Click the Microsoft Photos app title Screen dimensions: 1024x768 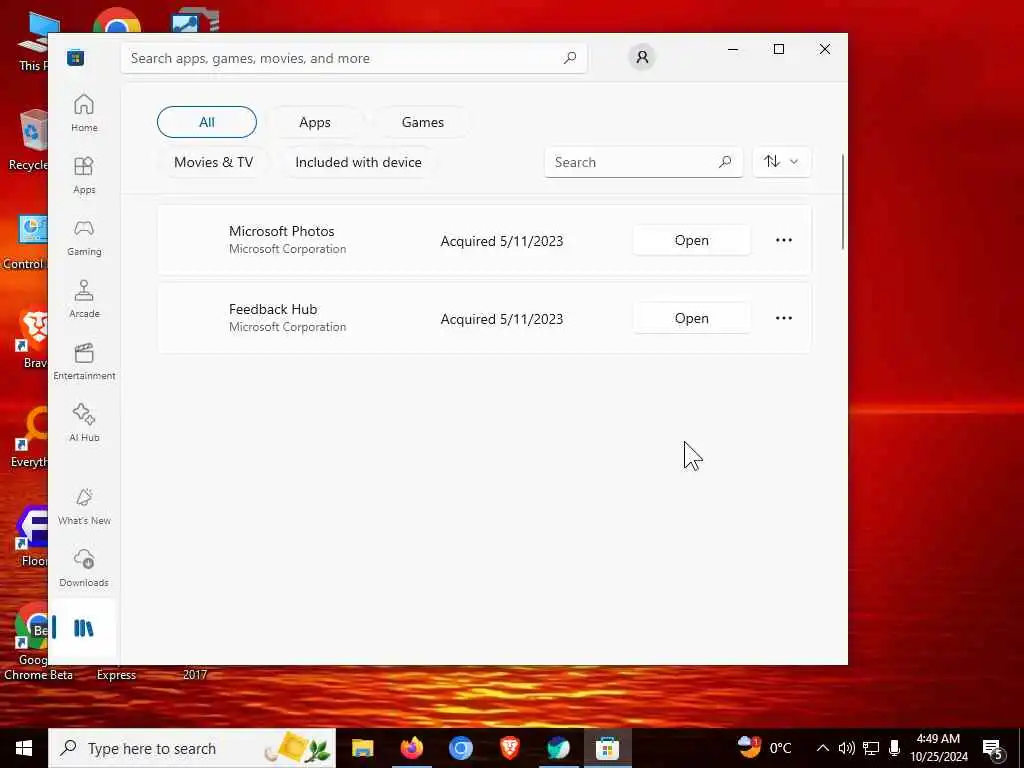tap(281, 231)
